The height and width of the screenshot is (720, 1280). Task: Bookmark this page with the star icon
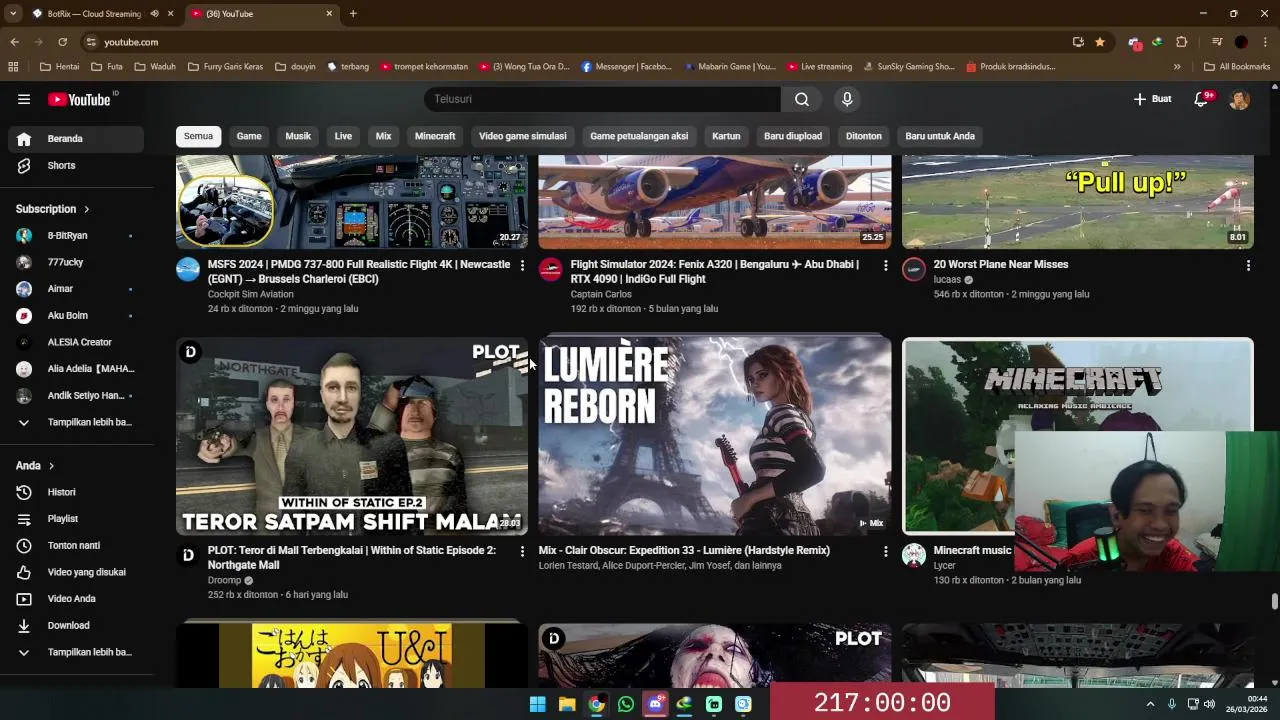click(x=1100, y=42)
